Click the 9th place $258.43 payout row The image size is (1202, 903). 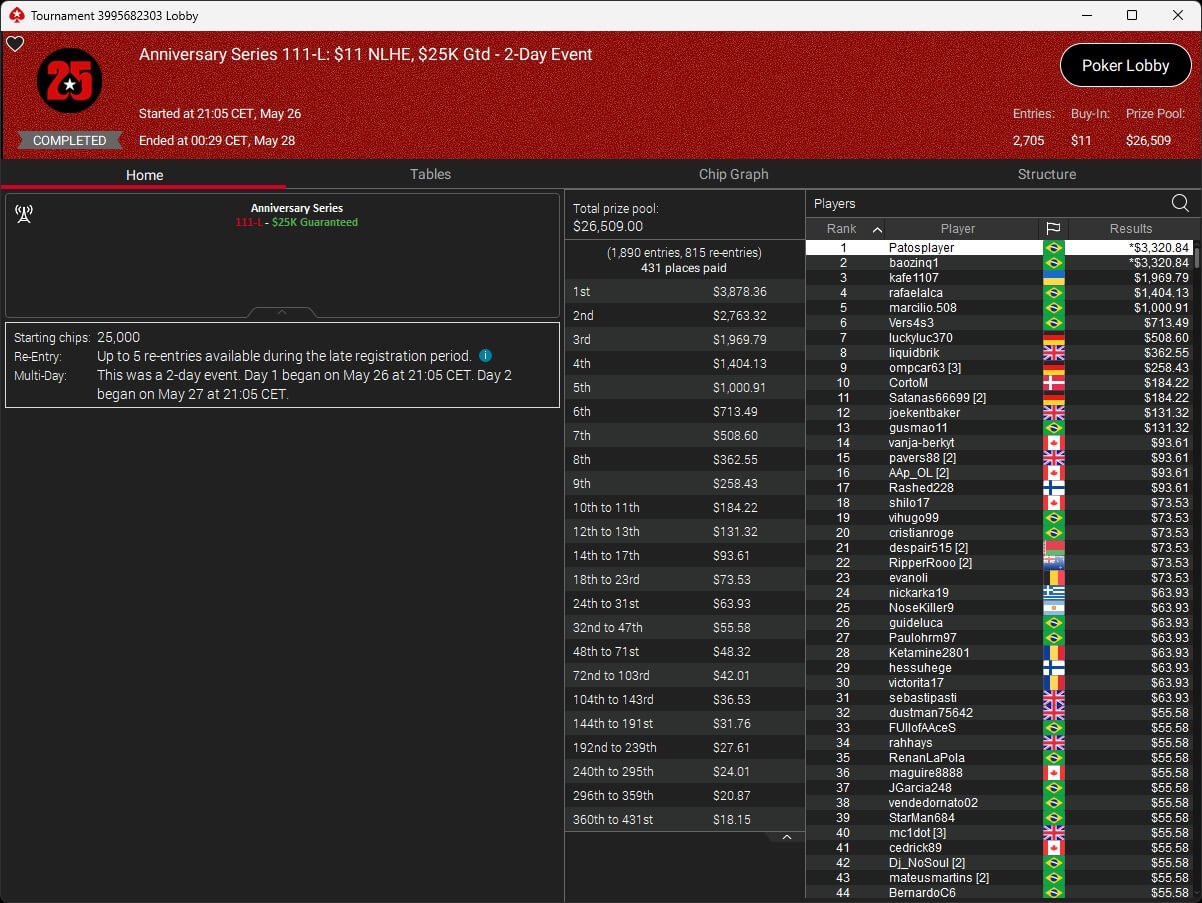pyautogui.click(x=685, y=483)
